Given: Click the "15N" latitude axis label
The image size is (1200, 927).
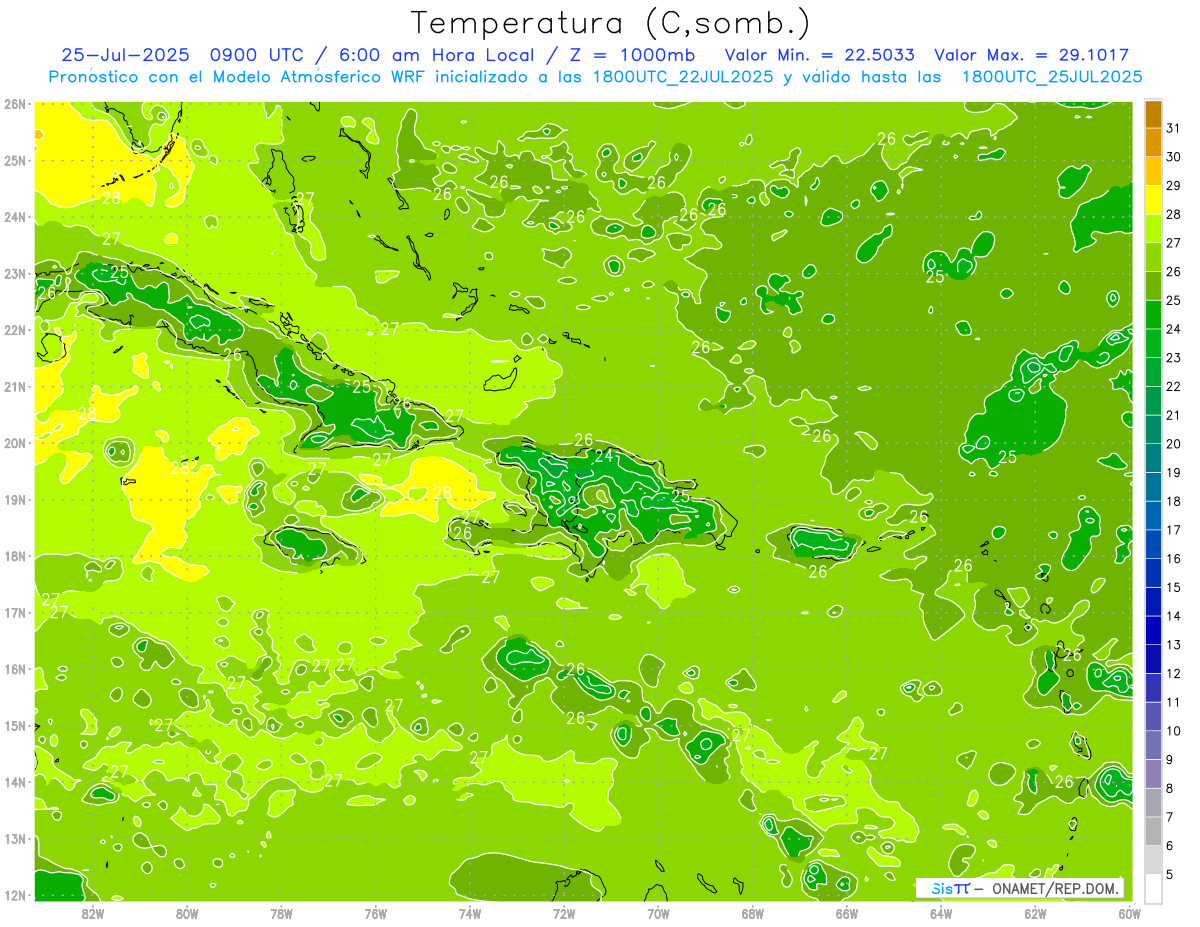Looking at the screenshot, I should (15, 726).
